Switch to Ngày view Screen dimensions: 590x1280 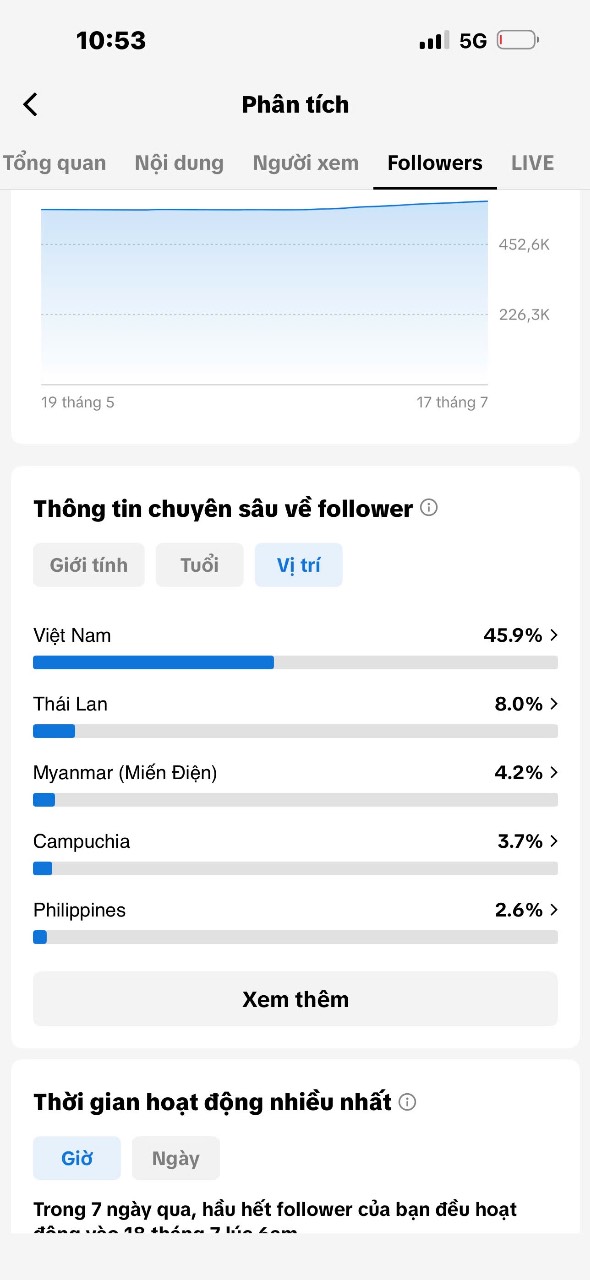(176, 1158)
